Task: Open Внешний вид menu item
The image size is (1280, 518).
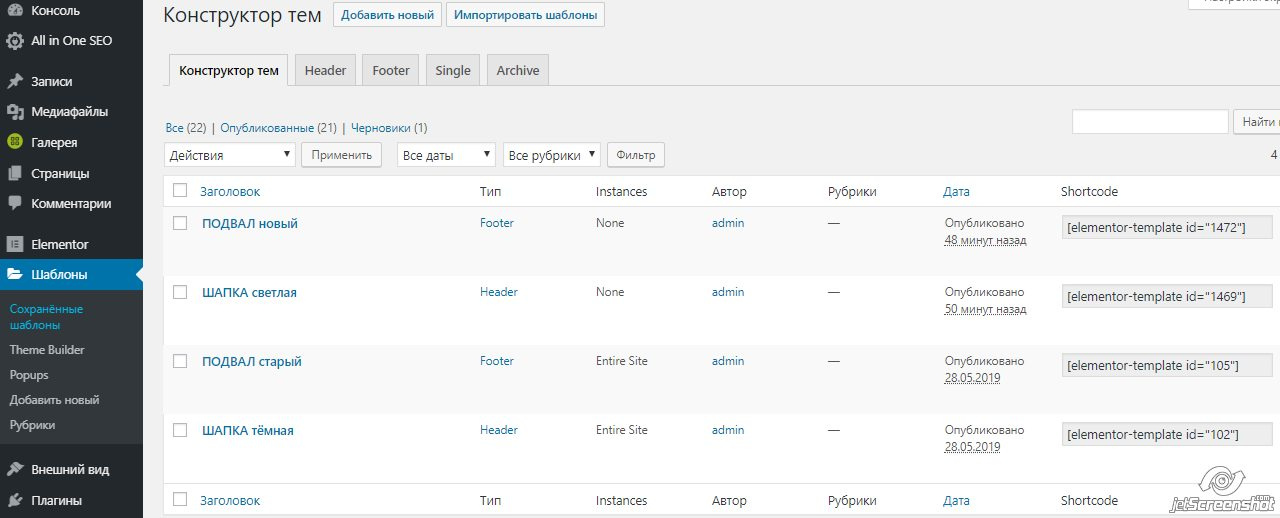Action: pos(71,469)
